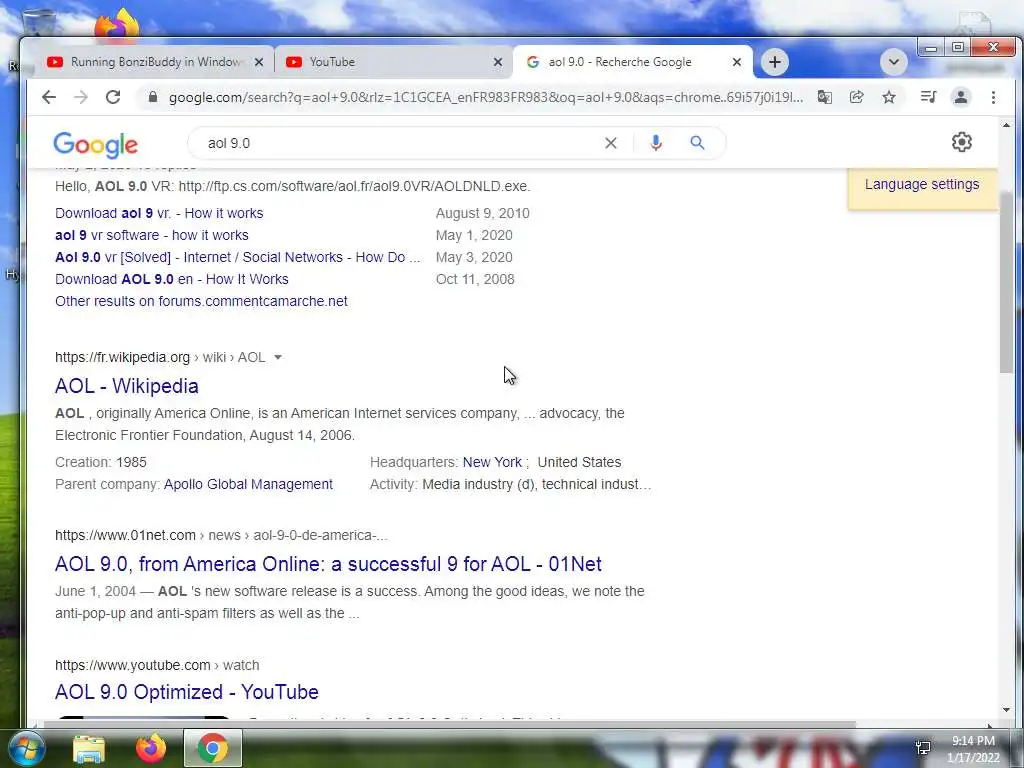The width and height of the screenshot is (1024, 768).
Task: Open Chrome three-dot menu
Action: point(993,97)
